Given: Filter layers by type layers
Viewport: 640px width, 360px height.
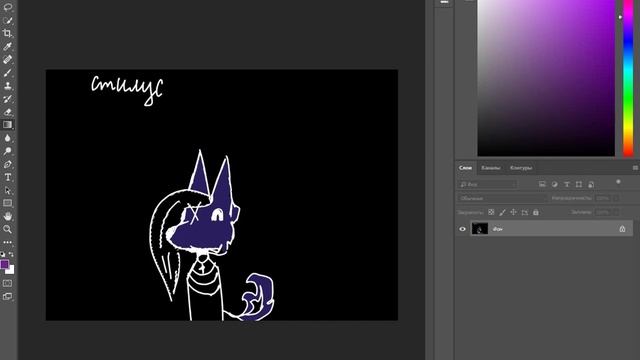Looking at the screenshot, I should point(567,184).
